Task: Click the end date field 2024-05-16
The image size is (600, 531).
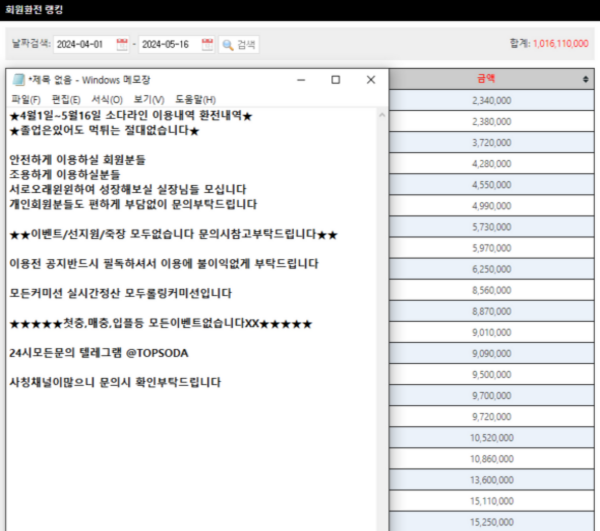Action: pos(168,44)
